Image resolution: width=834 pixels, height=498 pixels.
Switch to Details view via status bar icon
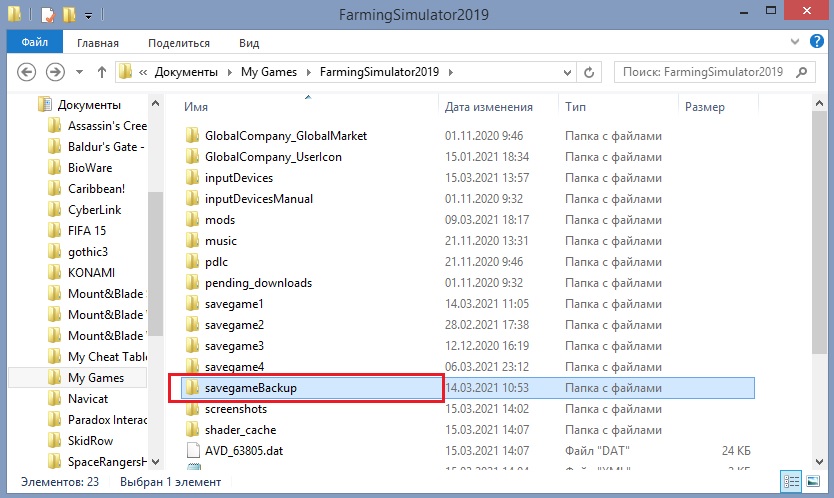[791, 482]
